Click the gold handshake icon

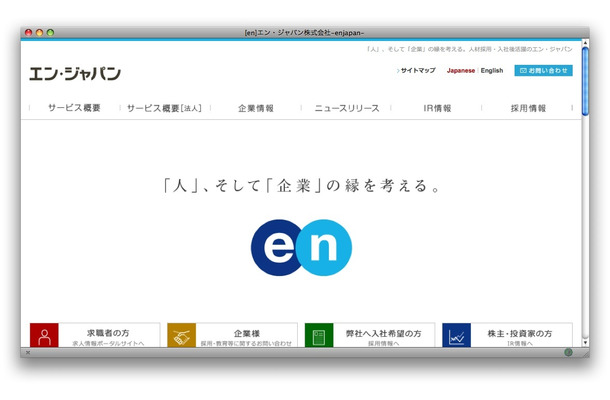[x=182, y=335]
